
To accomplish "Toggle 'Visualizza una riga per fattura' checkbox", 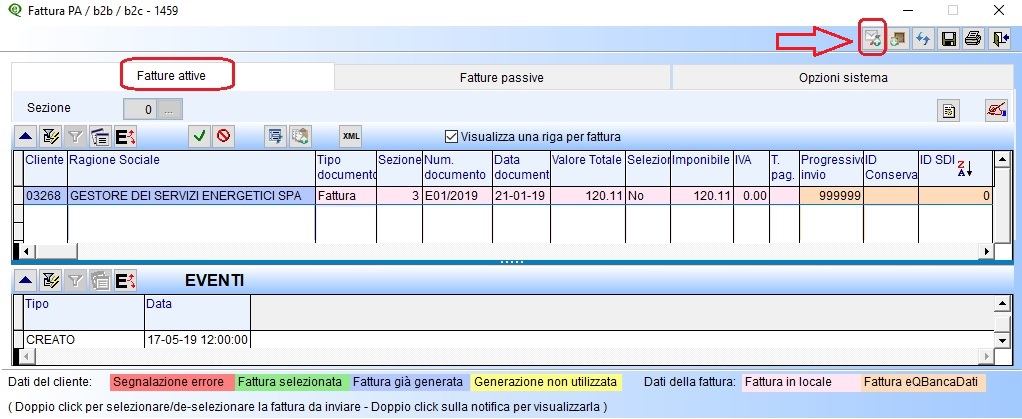I will (x=451, y=137).
